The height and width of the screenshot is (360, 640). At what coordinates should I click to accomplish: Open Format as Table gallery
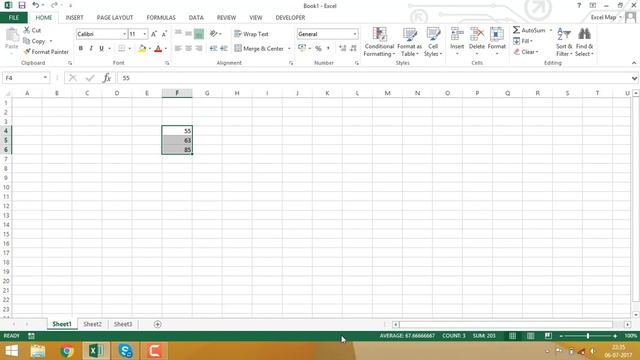point(409,42)
